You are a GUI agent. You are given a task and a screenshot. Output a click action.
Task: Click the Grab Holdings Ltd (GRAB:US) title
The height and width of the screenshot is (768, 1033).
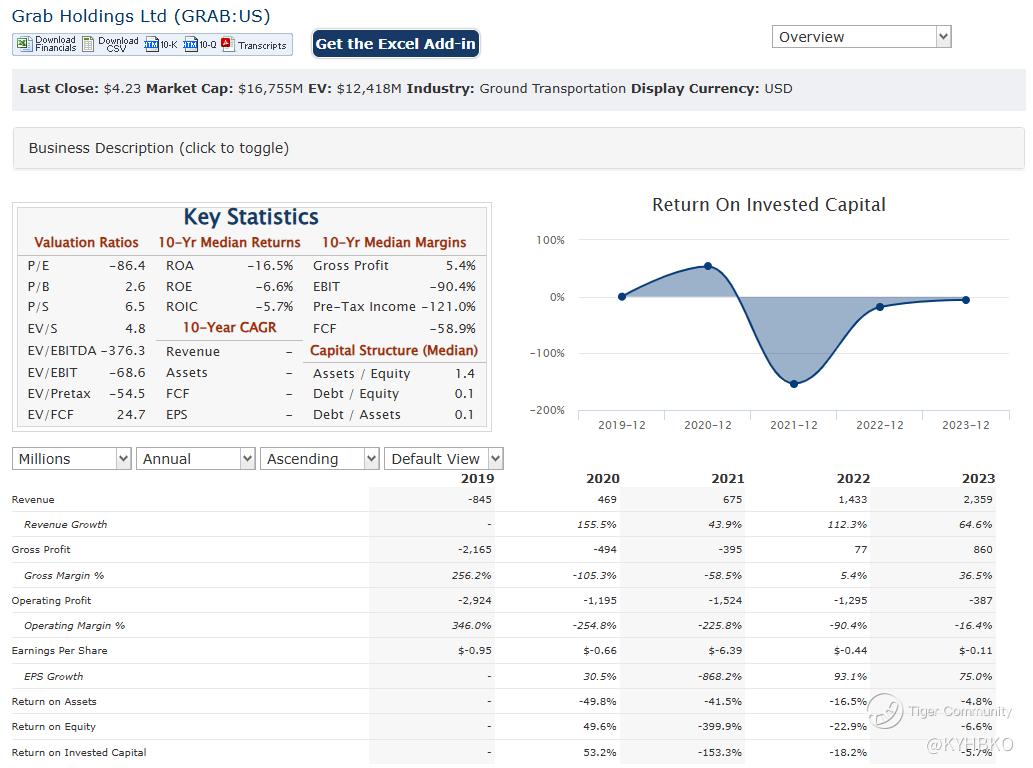tap(141, 16)
